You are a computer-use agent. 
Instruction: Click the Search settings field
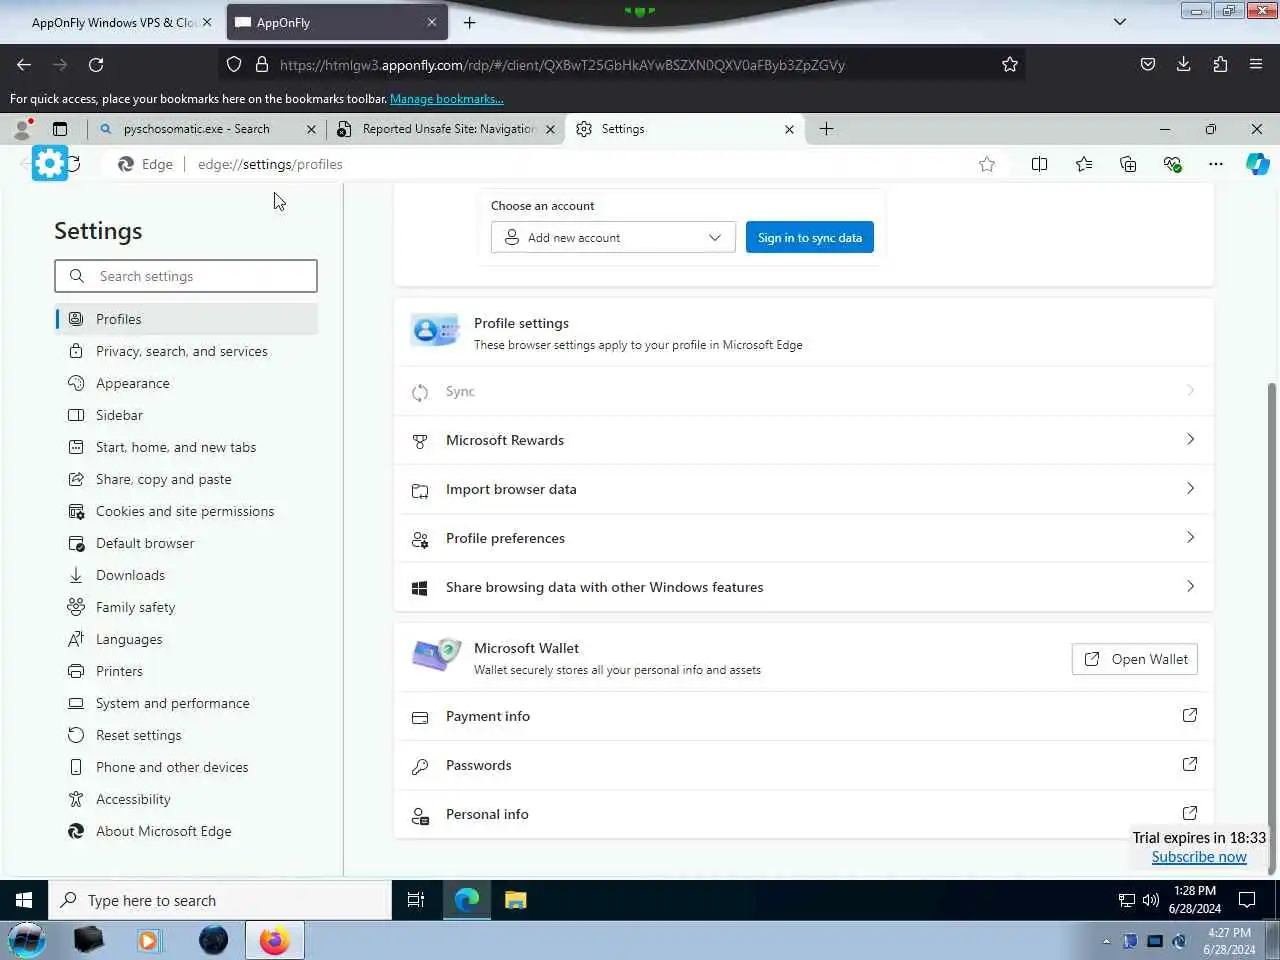click(186, 276)
